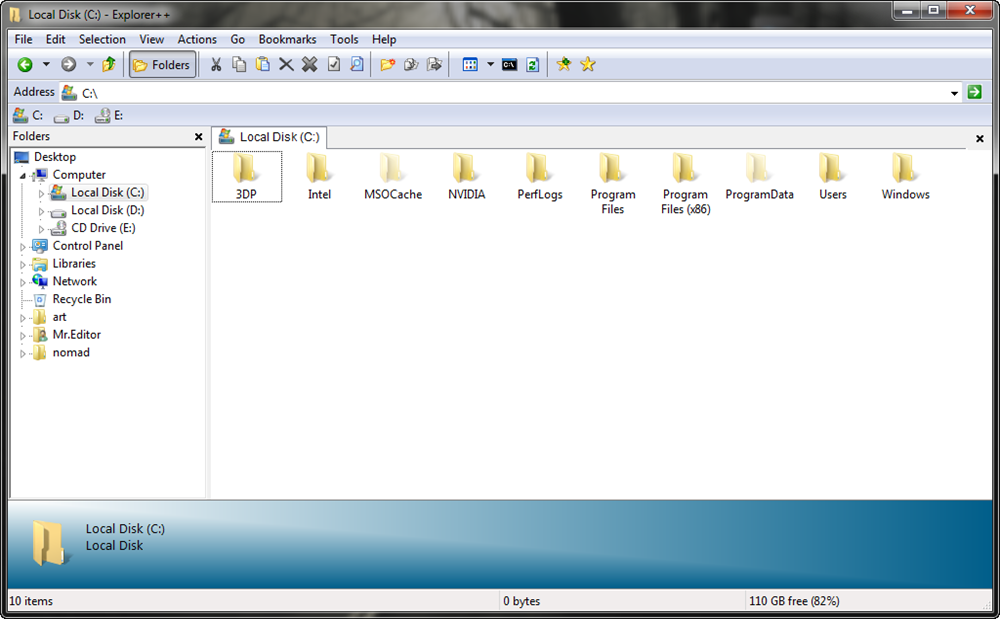Paste items with the clipboard icon
The width and height of the screenshot is (1000, 619).
[262, 64]
